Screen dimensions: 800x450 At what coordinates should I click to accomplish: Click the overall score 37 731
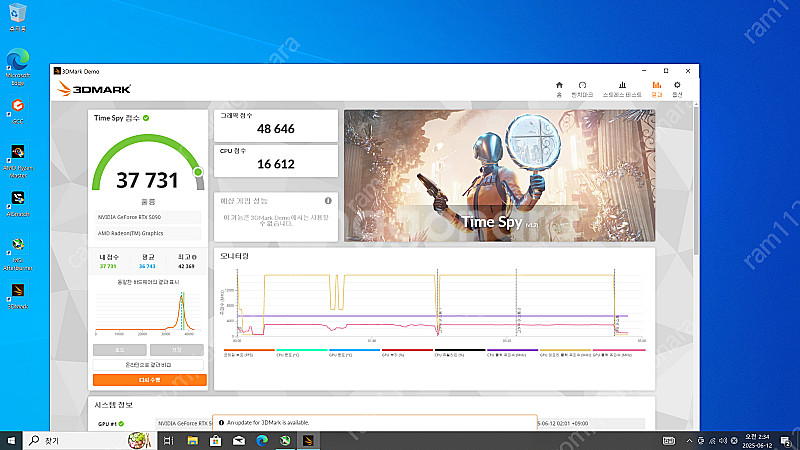pyautogui.click(x=147, y=181)
